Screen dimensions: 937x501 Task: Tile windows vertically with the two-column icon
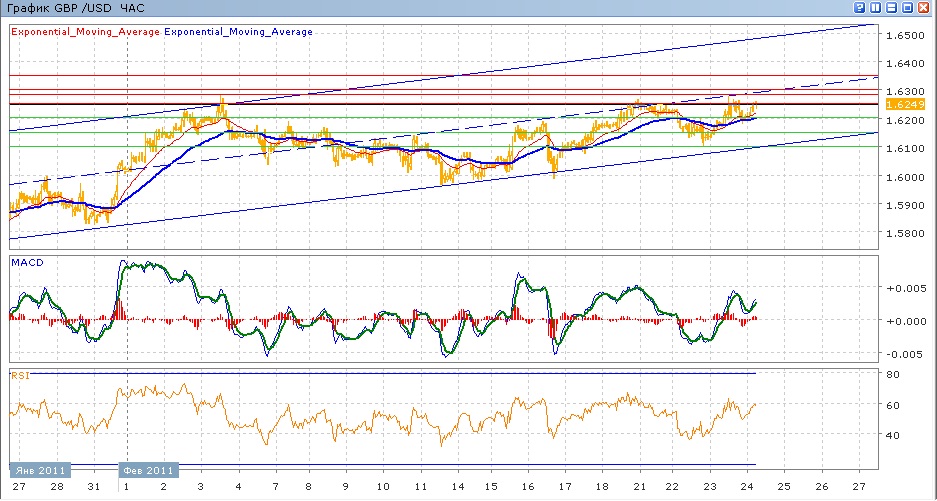[876, 8]
